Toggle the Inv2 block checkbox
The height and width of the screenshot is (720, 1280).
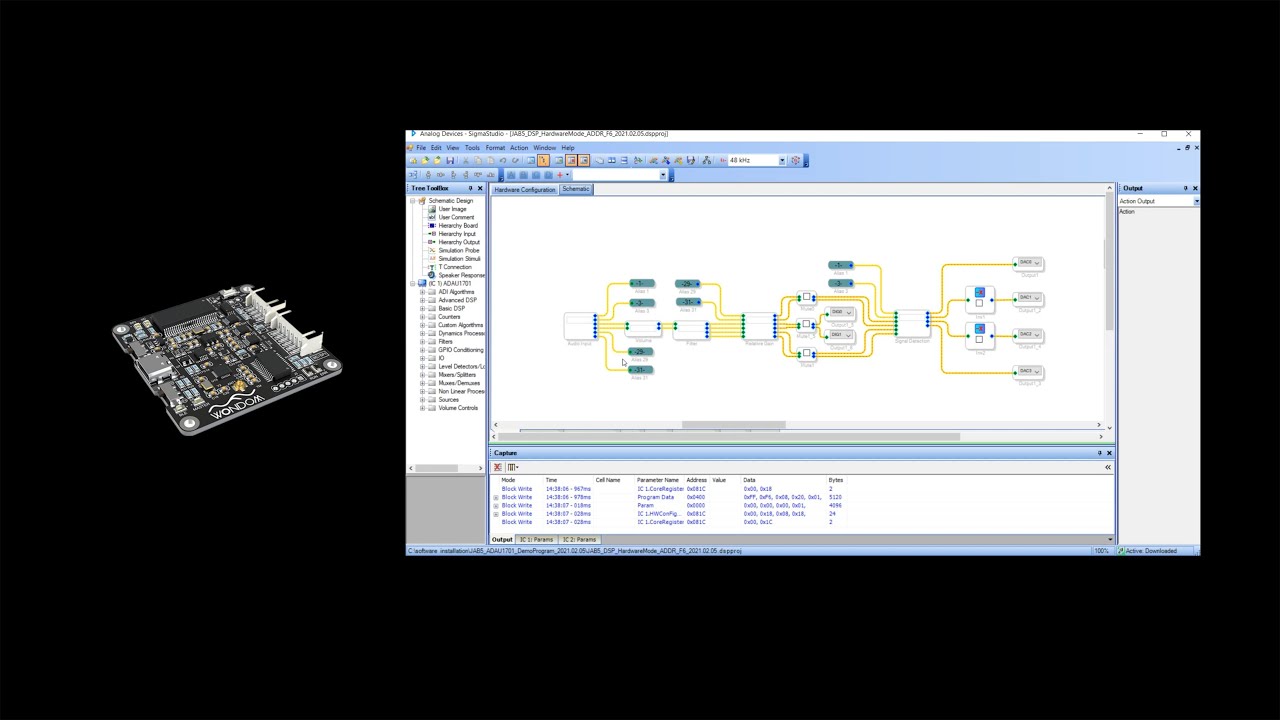979,339
